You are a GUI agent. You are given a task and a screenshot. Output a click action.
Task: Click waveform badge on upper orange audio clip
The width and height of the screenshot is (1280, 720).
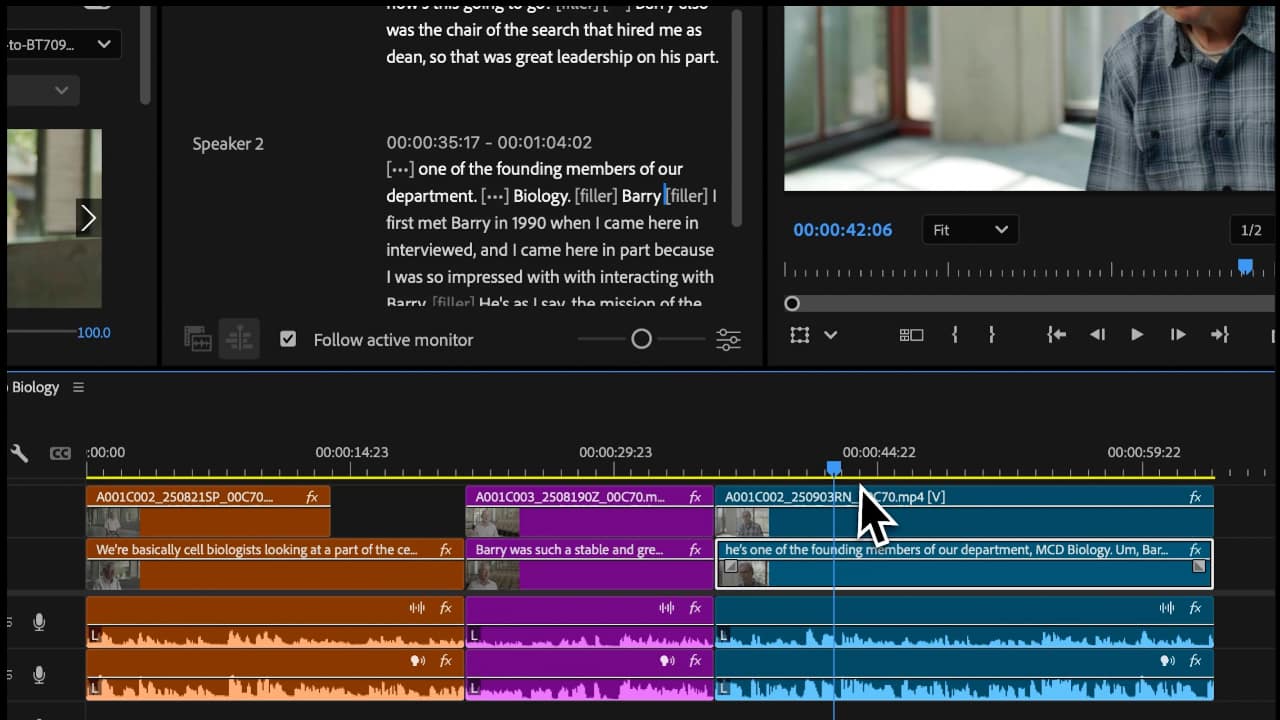tap(417, 608)
